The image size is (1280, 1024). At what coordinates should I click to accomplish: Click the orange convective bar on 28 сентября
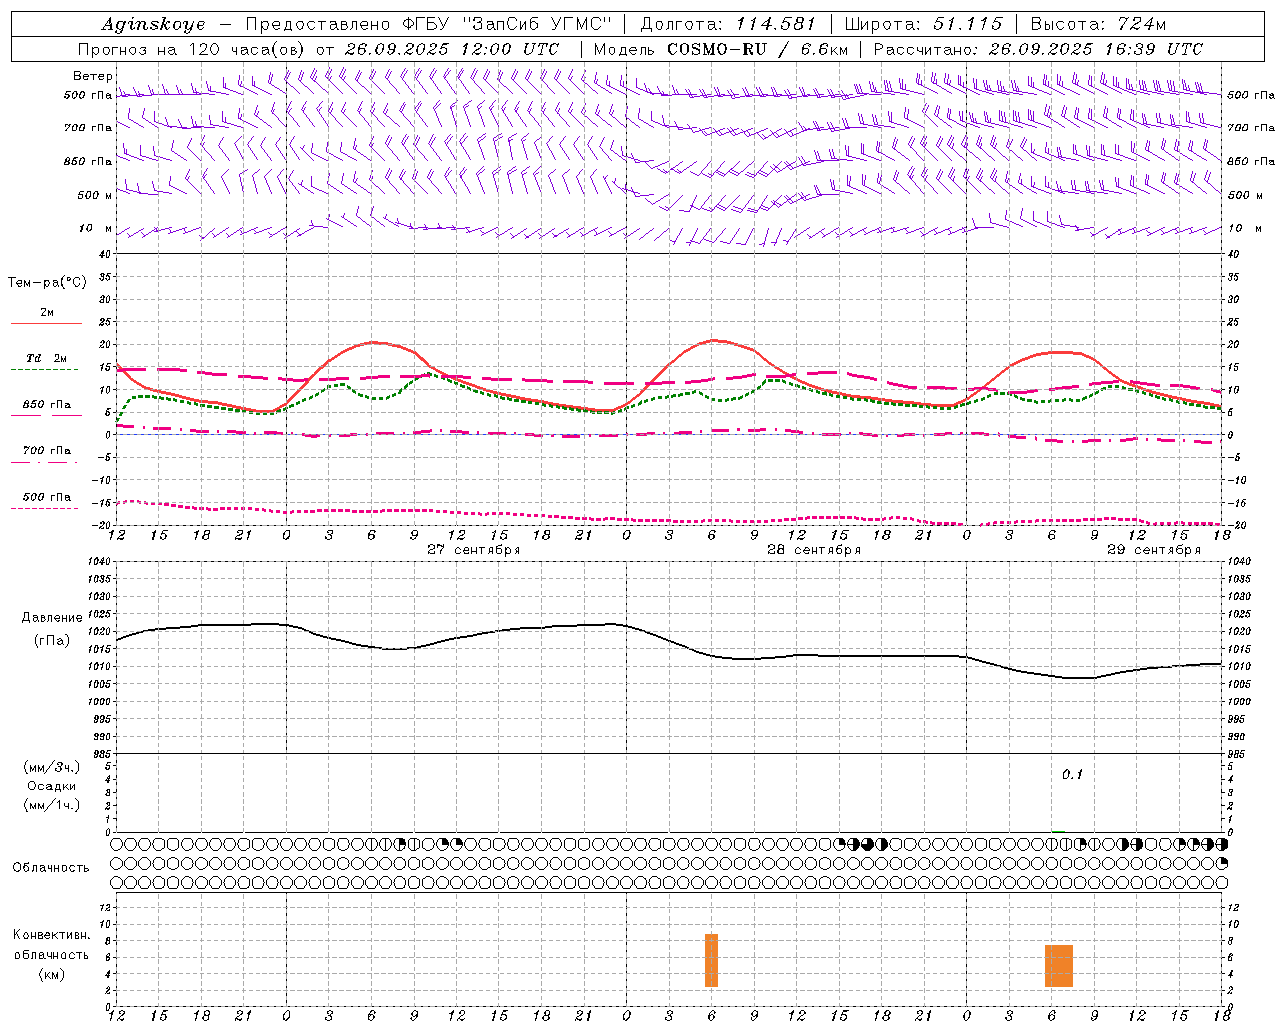[711, 960]
